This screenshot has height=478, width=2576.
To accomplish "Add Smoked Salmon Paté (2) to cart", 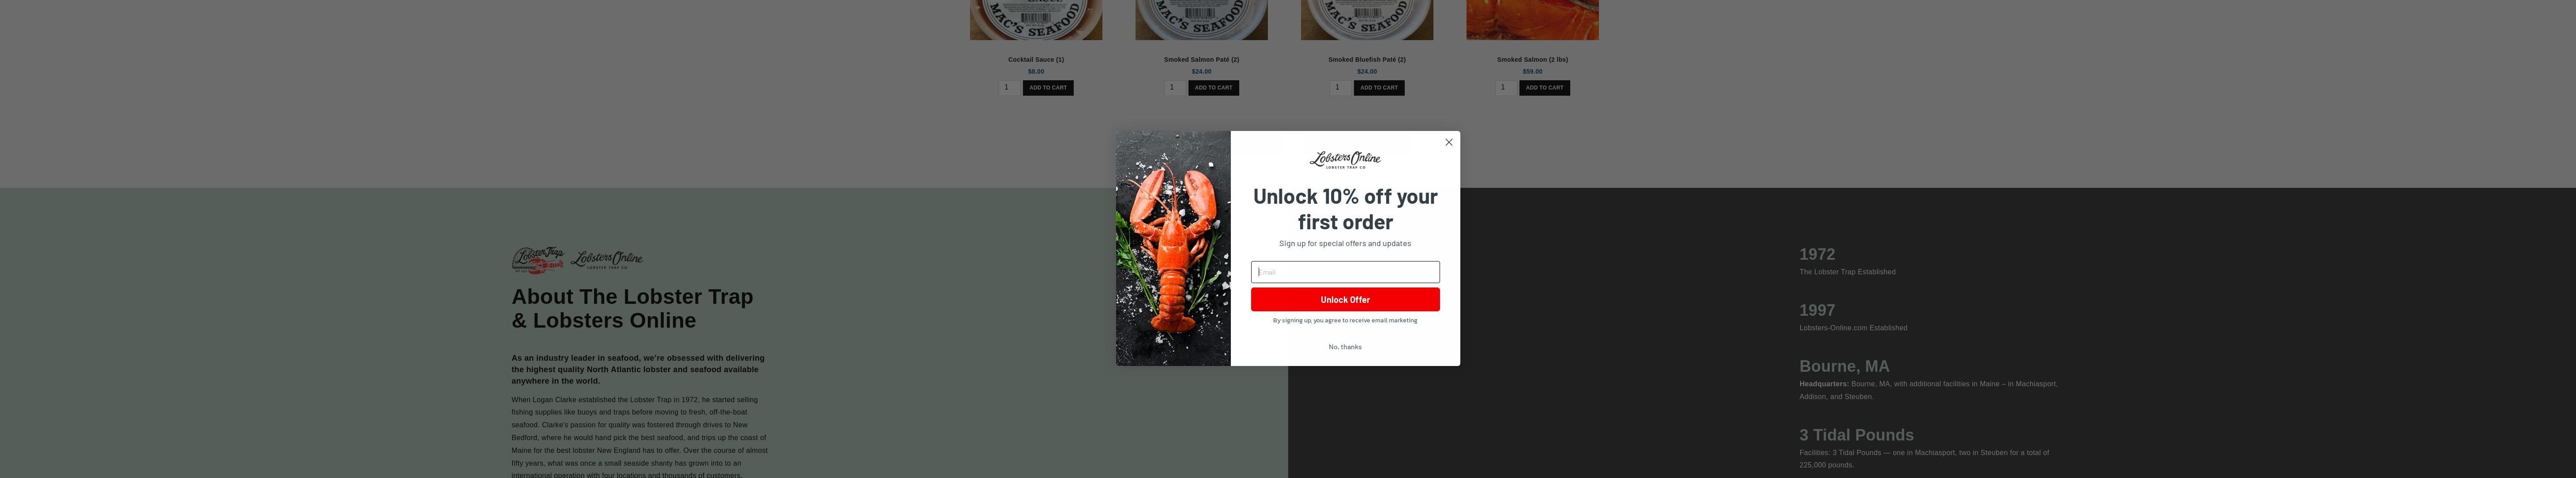I will pos(1213,88).
